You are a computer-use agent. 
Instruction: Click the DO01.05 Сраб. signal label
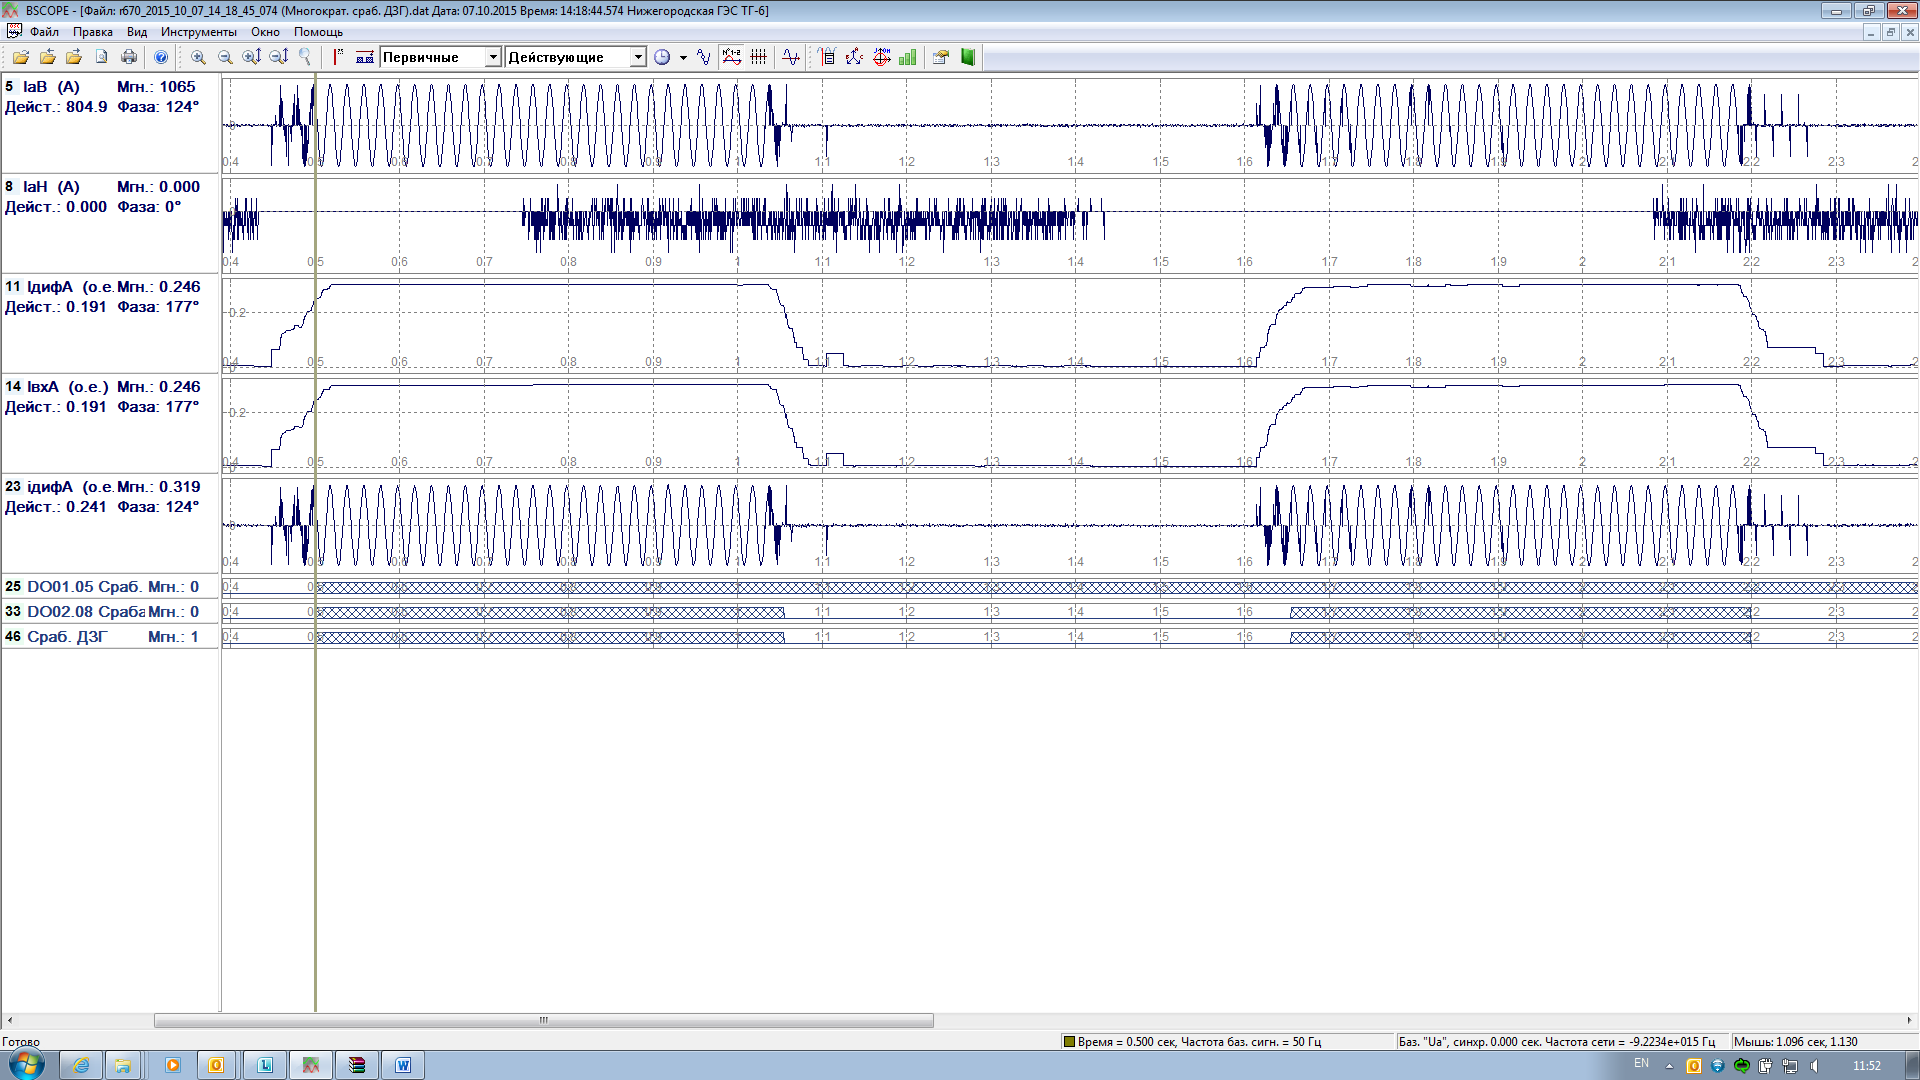(x=83, y=587)
